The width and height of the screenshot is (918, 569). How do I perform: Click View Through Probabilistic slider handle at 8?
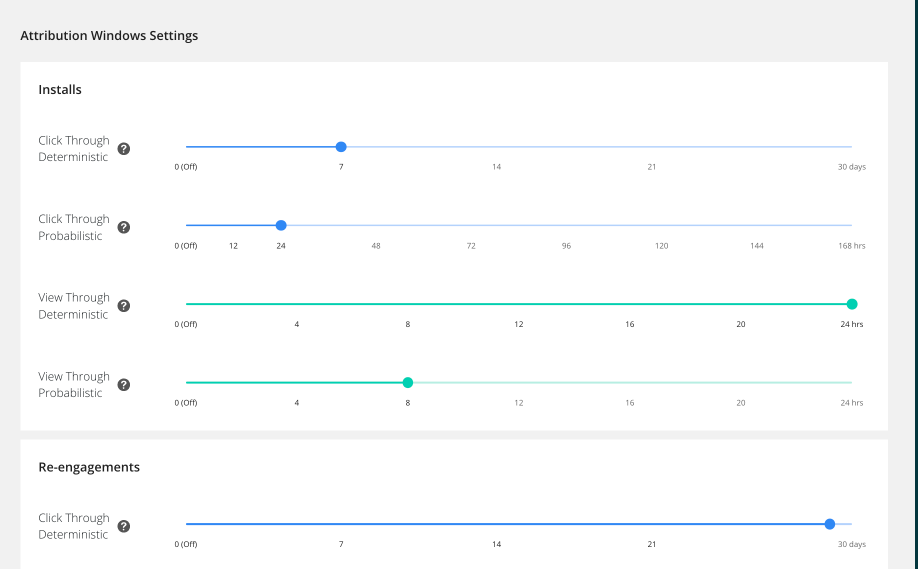tap(408, 382)
